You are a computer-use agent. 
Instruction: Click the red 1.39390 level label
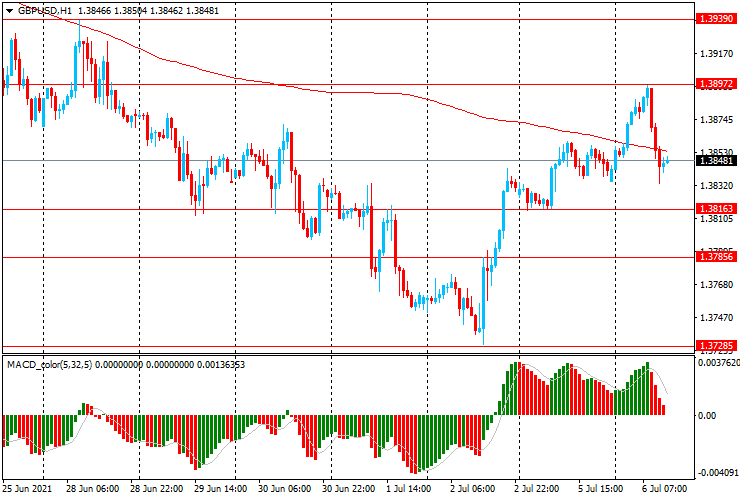[716, 19]
